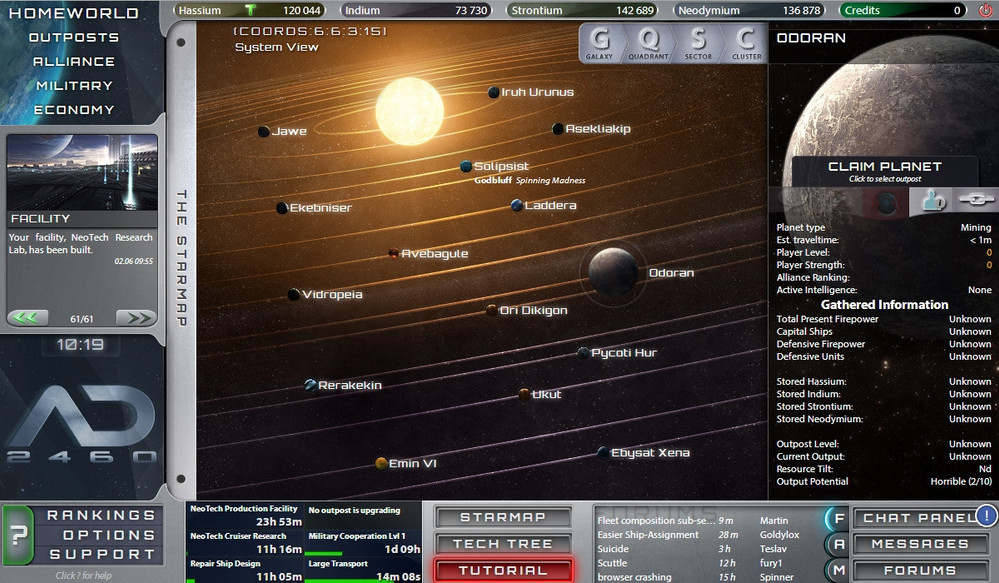Select the sun in the system view
999x583 pixels.
click(410, 111)
